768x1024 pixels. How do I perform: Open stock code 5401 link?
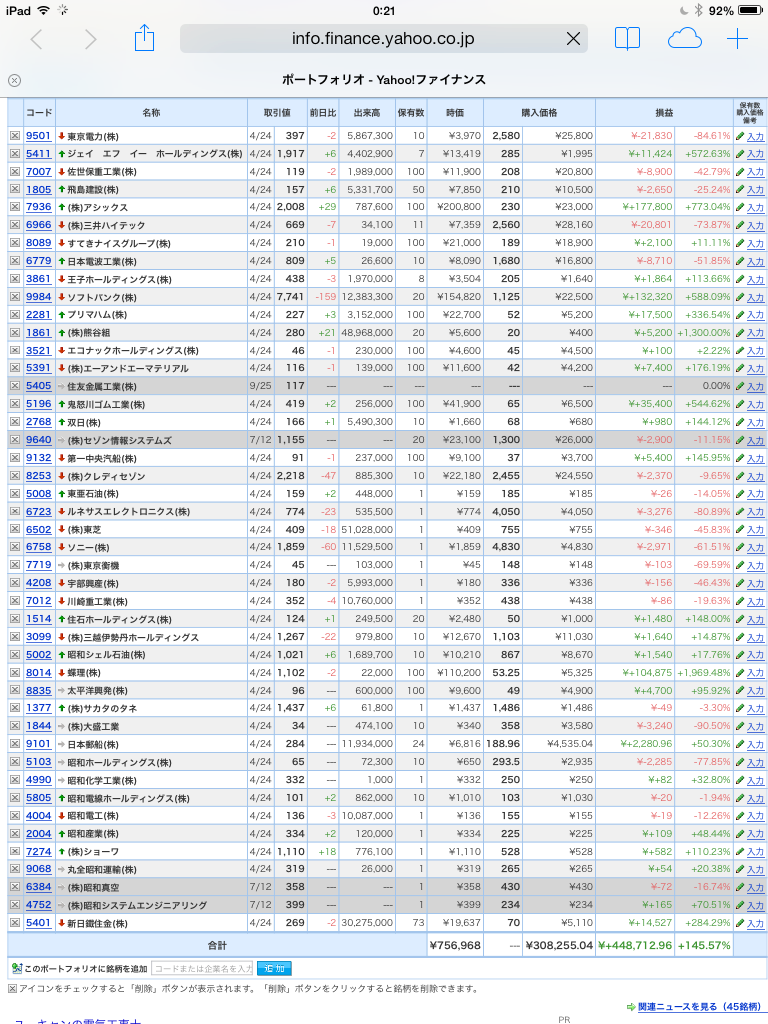(39, 923)
